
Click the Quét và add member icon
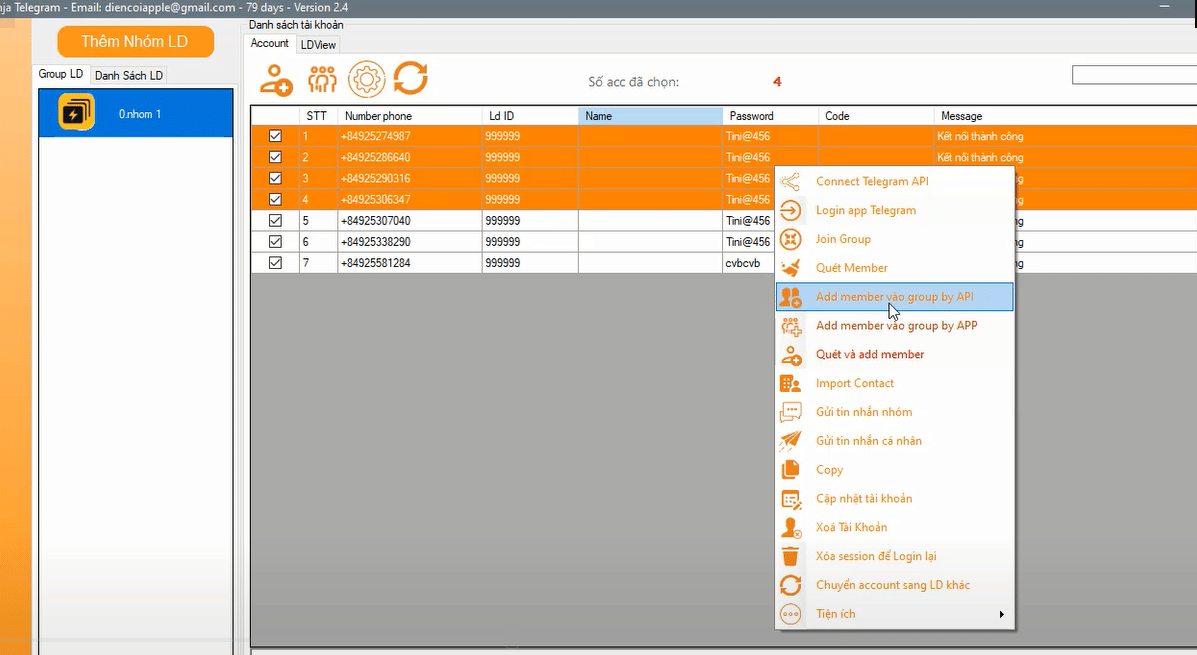pos(790,355)
